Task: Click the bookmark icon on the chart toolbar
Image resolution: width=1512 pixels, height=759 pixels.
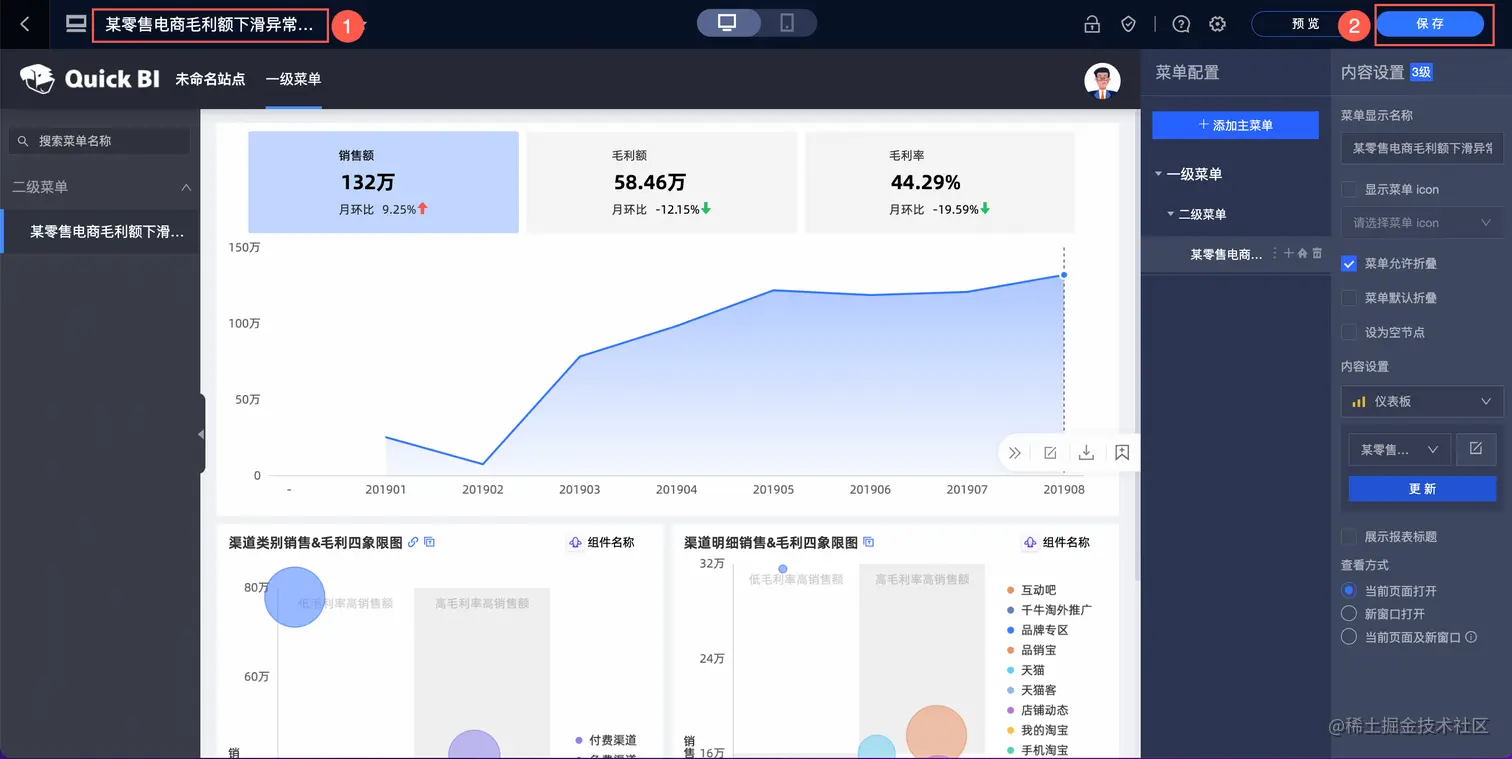Action: click(x=1122, y=453)
